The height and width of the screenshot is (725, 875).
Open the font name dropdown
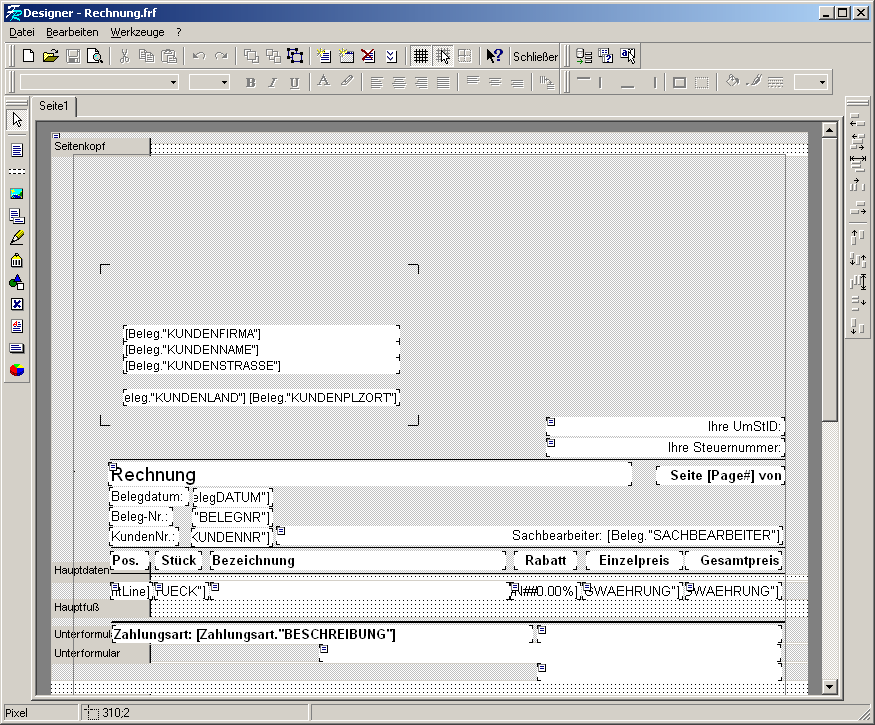[173, 83]
